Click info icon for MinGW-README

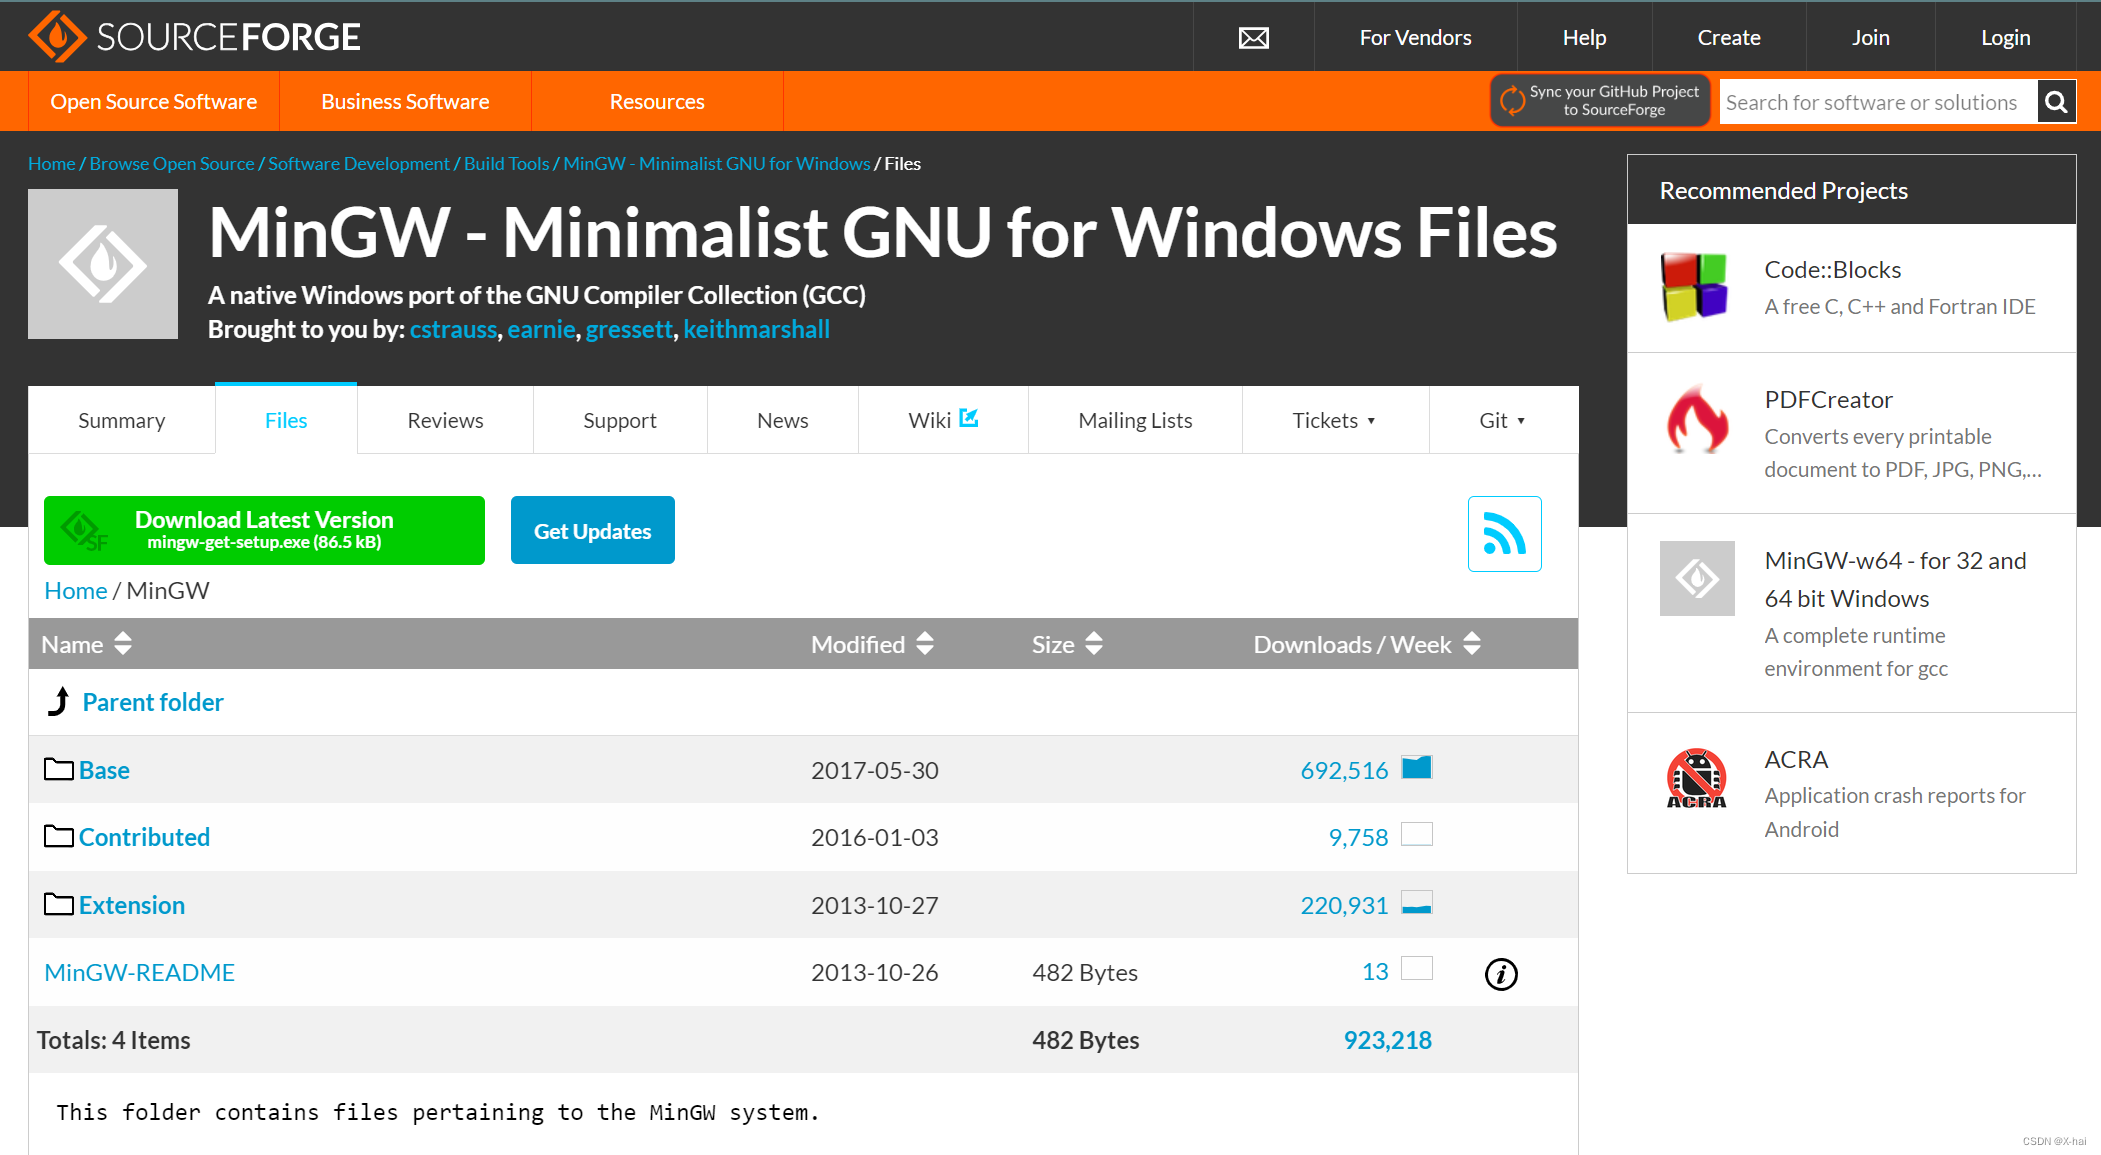1500,974
